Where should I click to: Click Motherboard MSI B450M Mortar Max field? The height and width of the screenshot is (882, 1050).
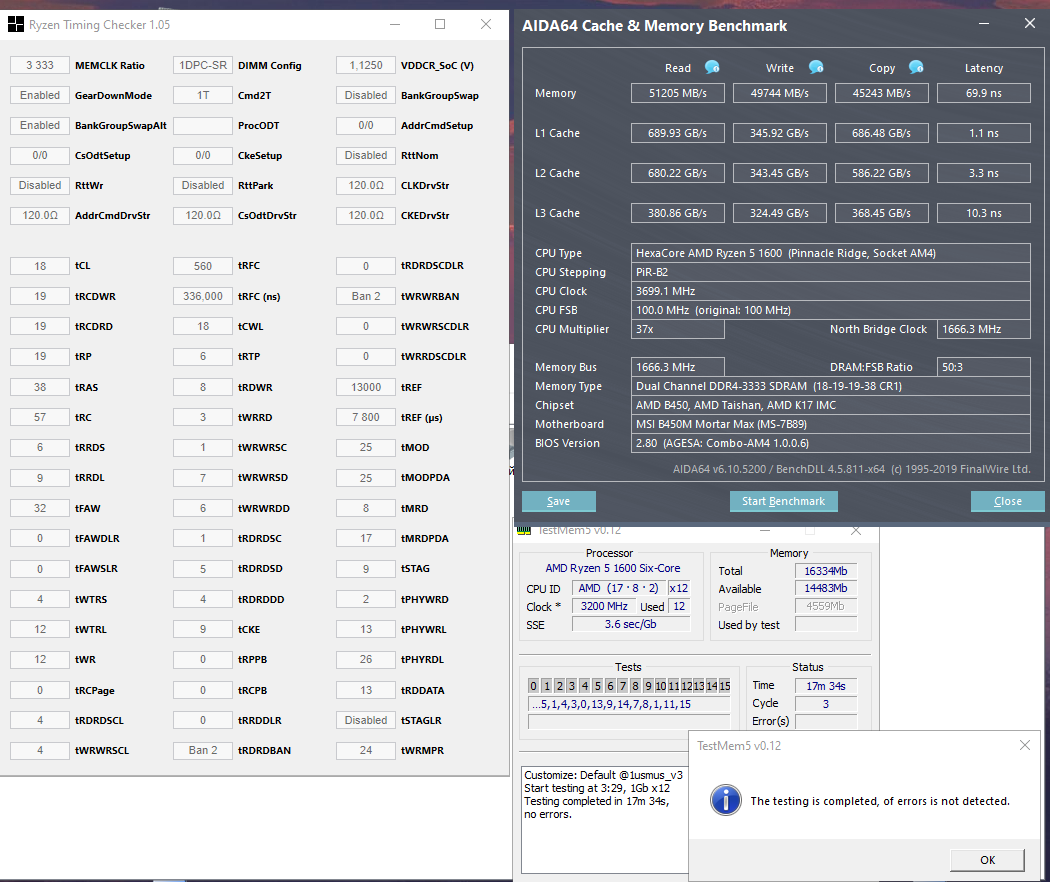pos(830,424)
